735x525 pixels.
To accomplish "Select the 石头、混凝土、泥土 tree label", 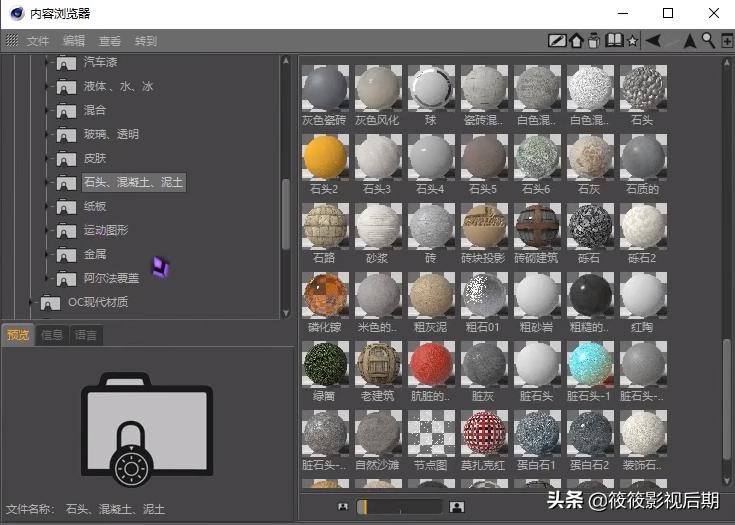I will tap(134, 182).
